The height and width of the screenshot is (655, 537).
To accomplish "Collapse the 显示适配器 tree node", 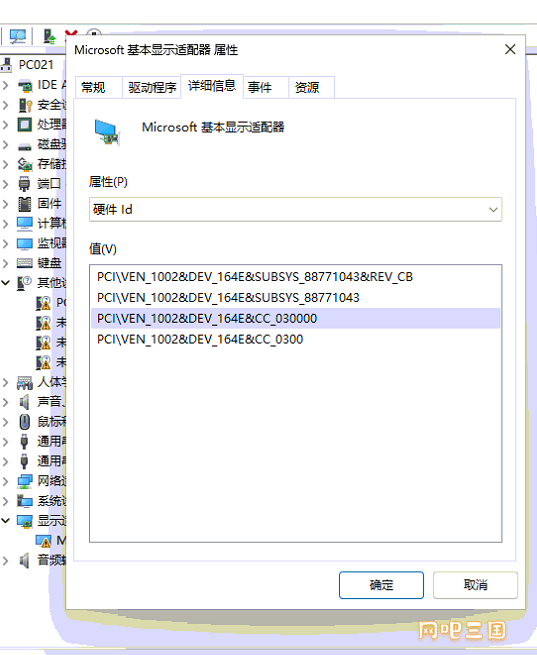I will [x=5, y=520].
